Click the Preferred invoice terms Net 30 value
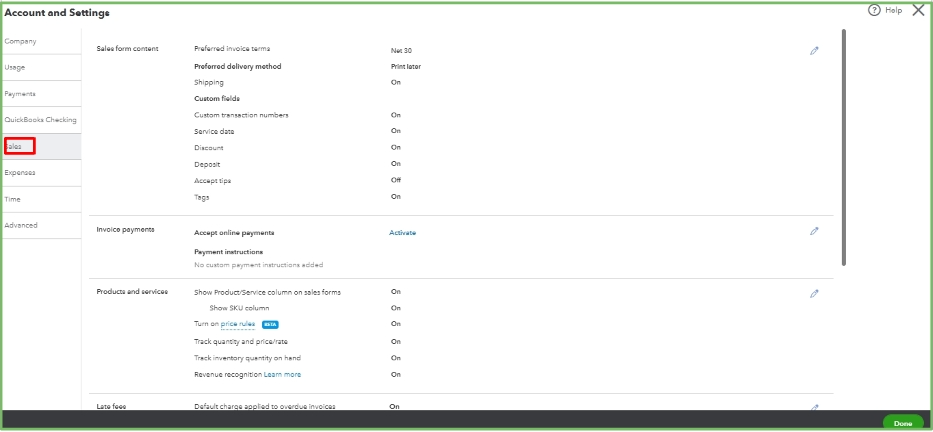The height and width of the screenshot is (432, 933). 401,50
